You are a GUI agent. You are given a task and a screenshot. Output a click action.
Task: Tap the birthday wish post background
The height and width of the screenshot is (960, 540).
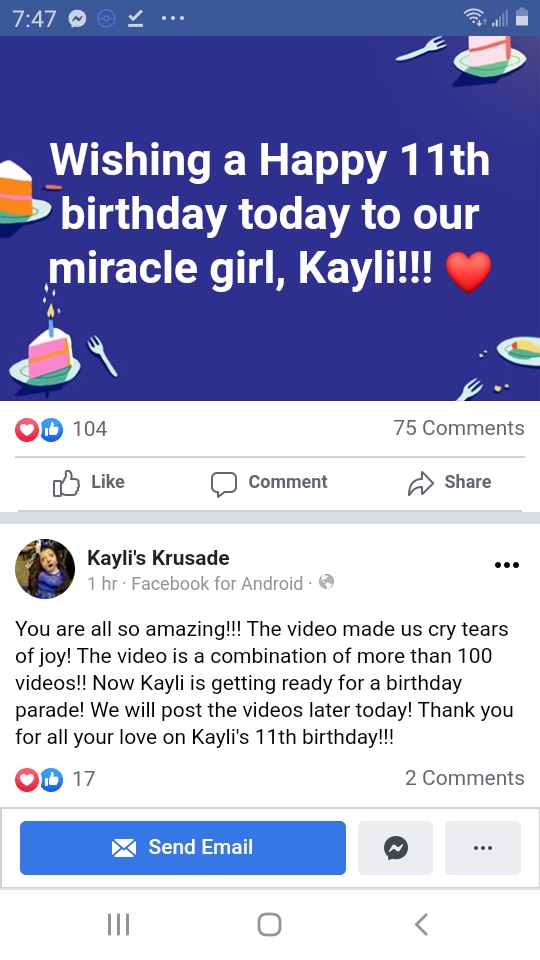(270, 218)
